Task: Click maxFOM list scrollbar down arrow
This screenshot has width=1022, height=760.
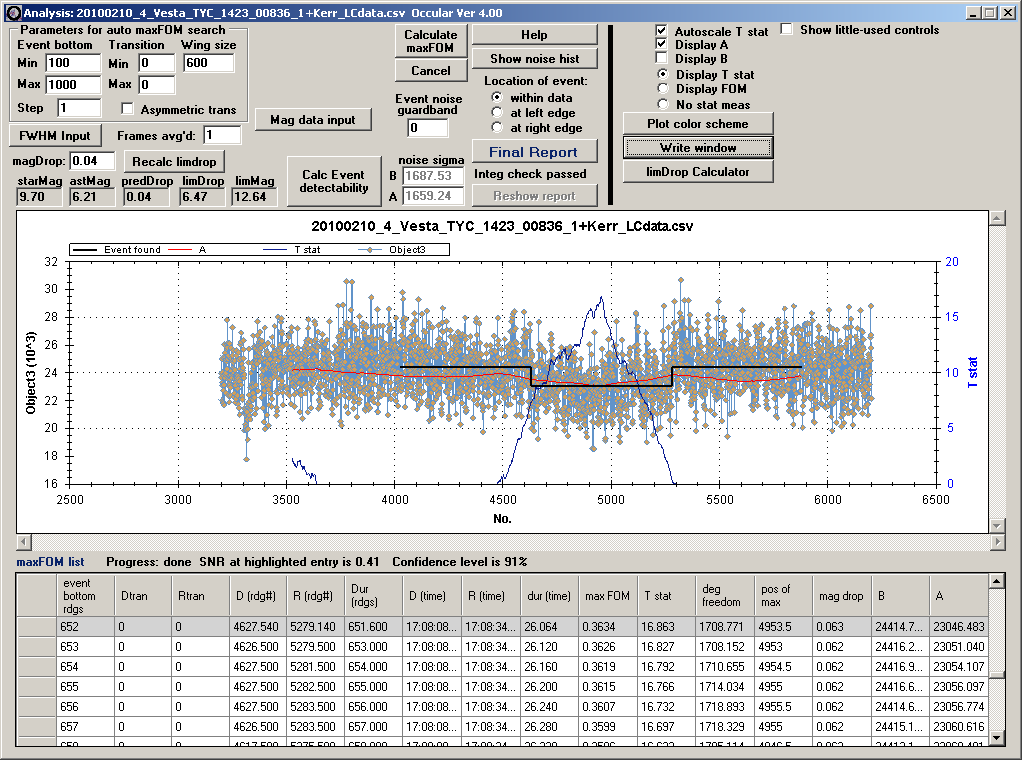Action: point(996,738)
